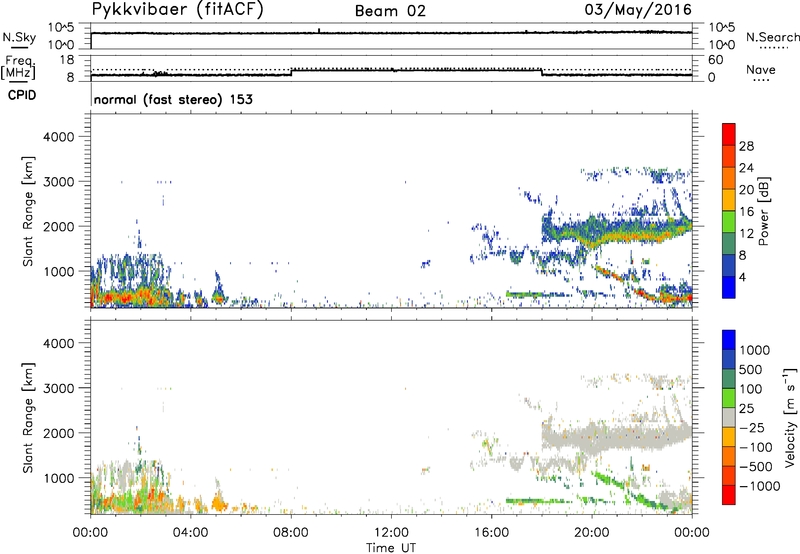Click the gray band of velocity color bar
The height and width of the screenshot is (554, 800).
[729, 418]
